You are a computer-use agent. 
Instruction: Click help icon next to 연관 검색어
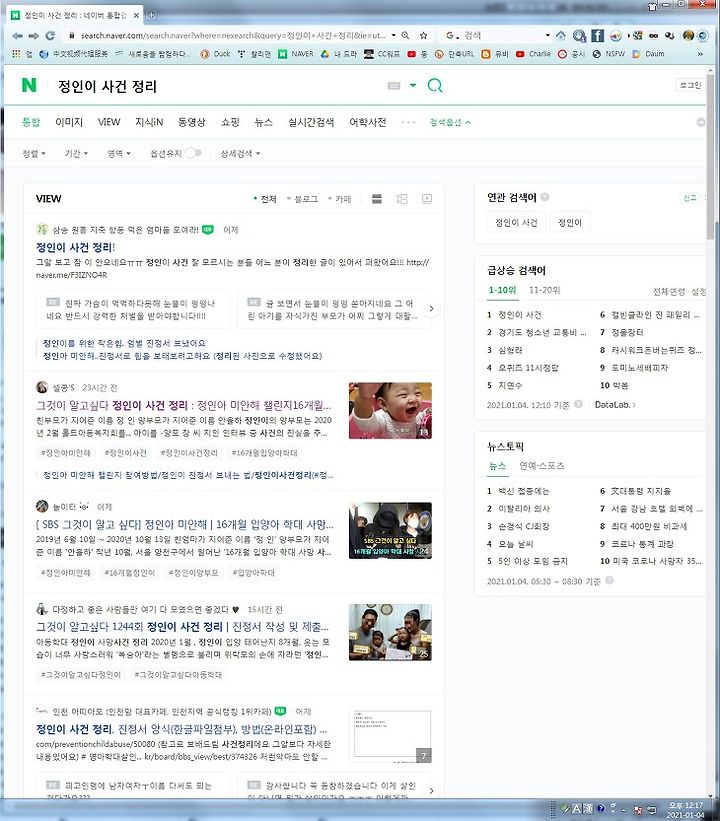545,197
